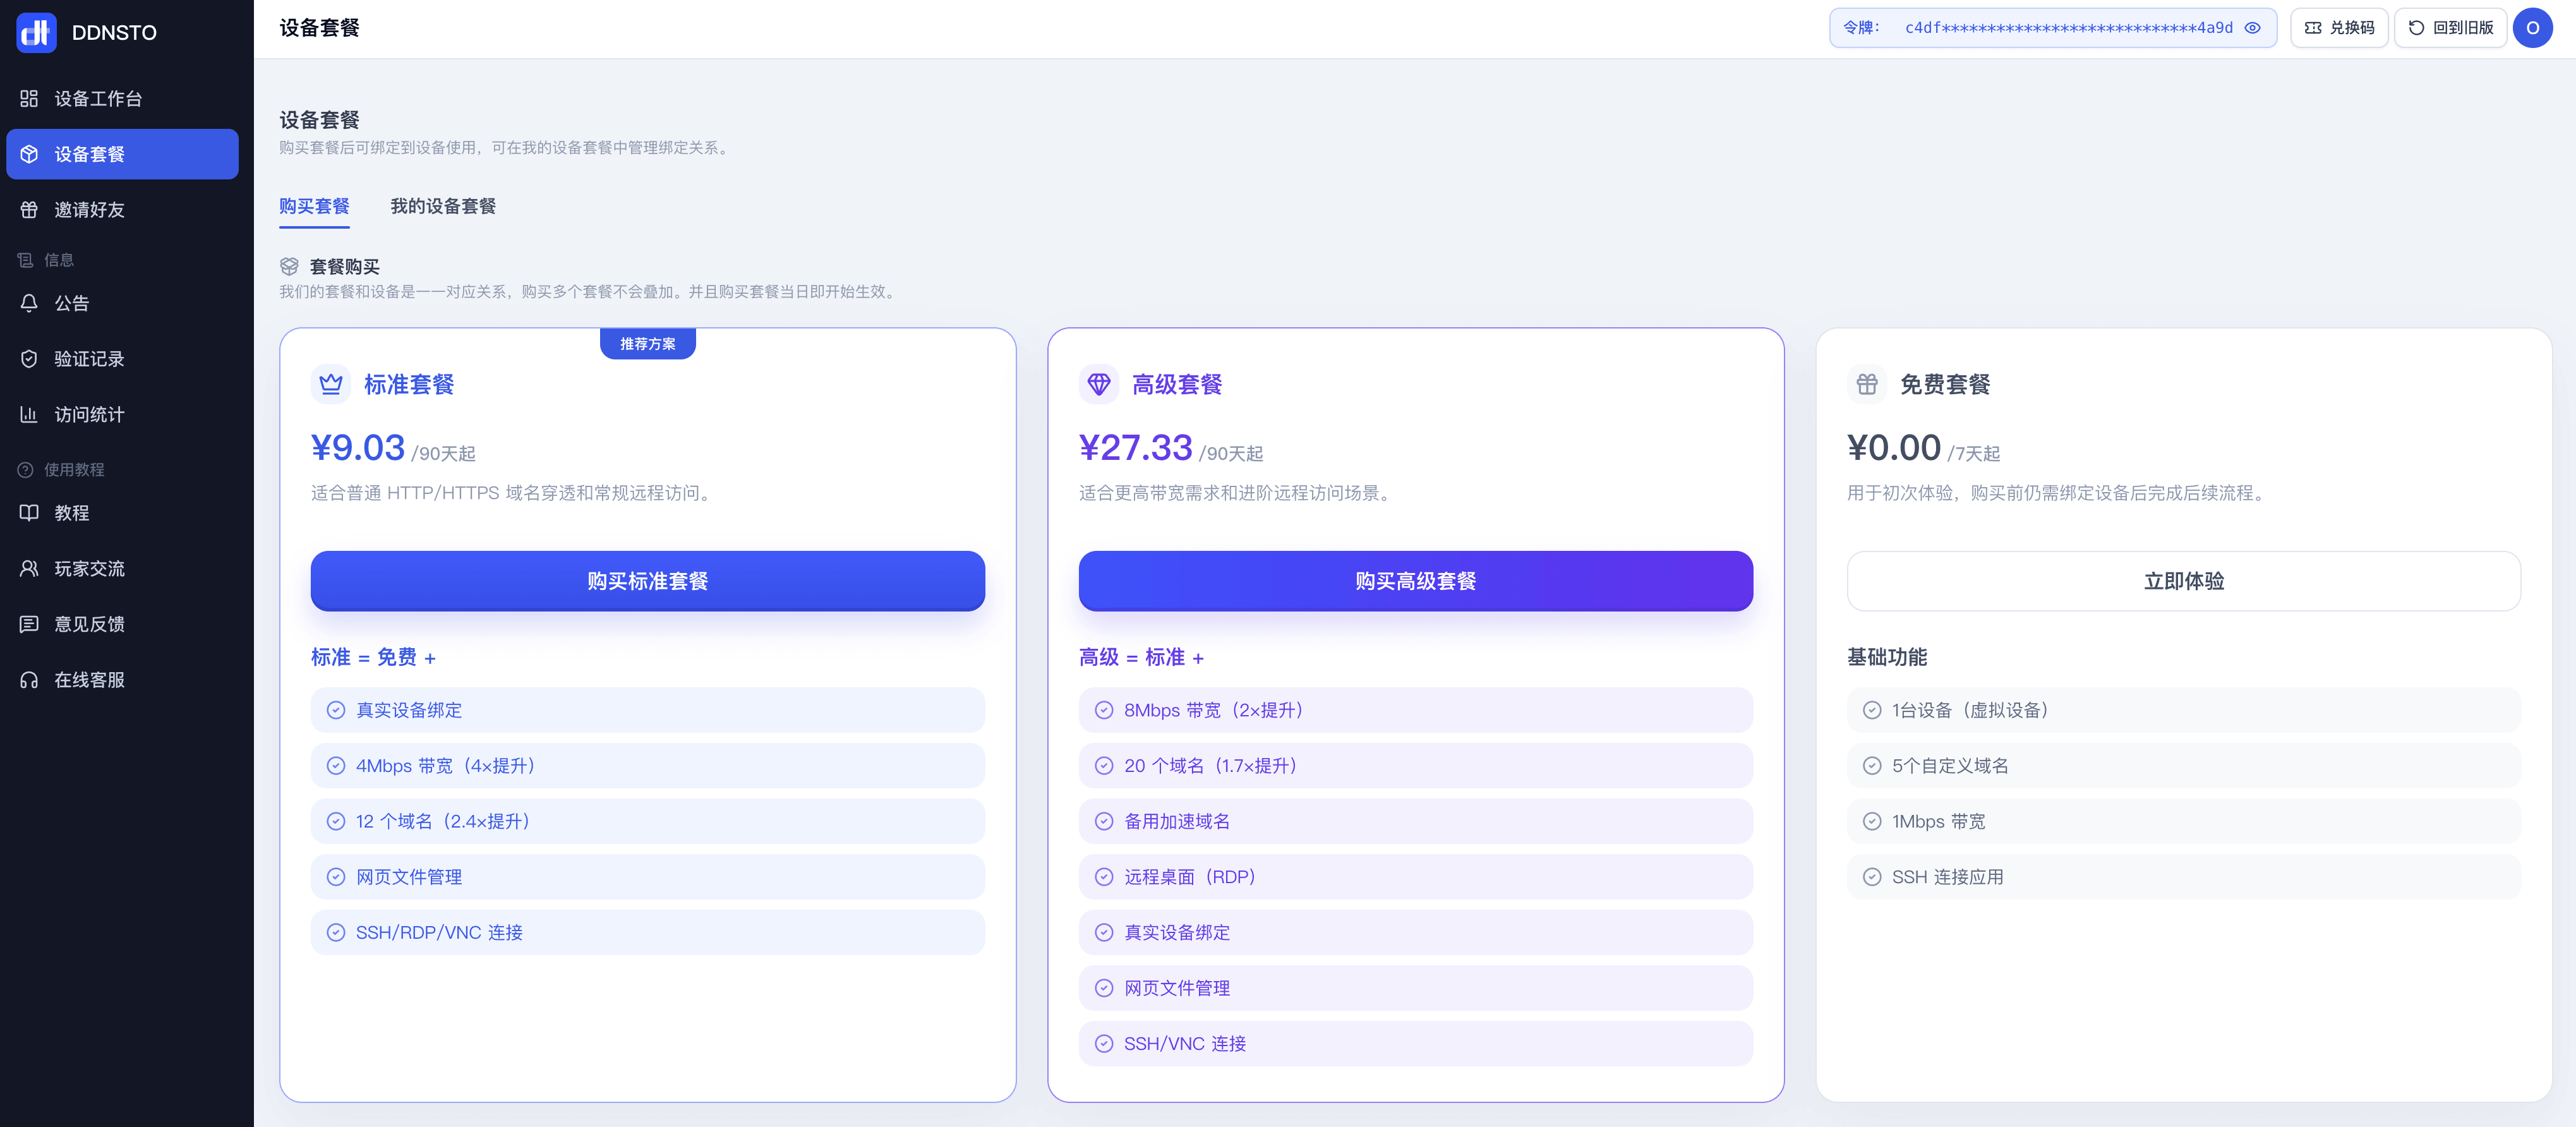The width and height of the screenshot is (2576, 1127).
Task: Click the check icon beside 1Mbps 带宽
Action: (x=1871, y=821)
